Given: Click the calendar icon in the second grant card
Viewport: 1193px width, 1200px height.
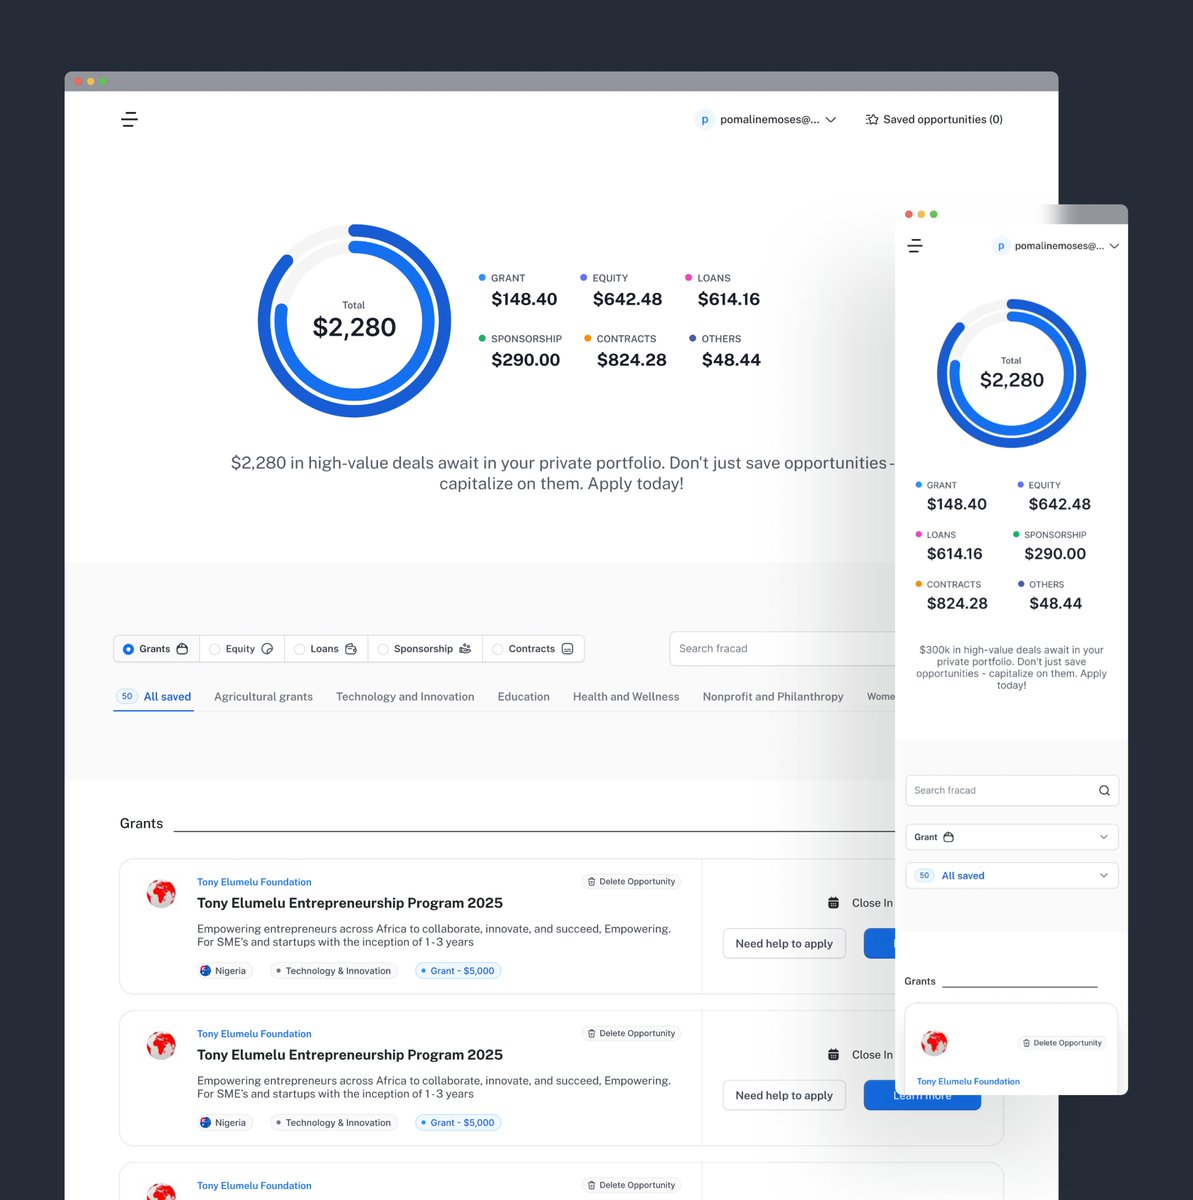Looking at the screenshot, I should click(833, 1055).
